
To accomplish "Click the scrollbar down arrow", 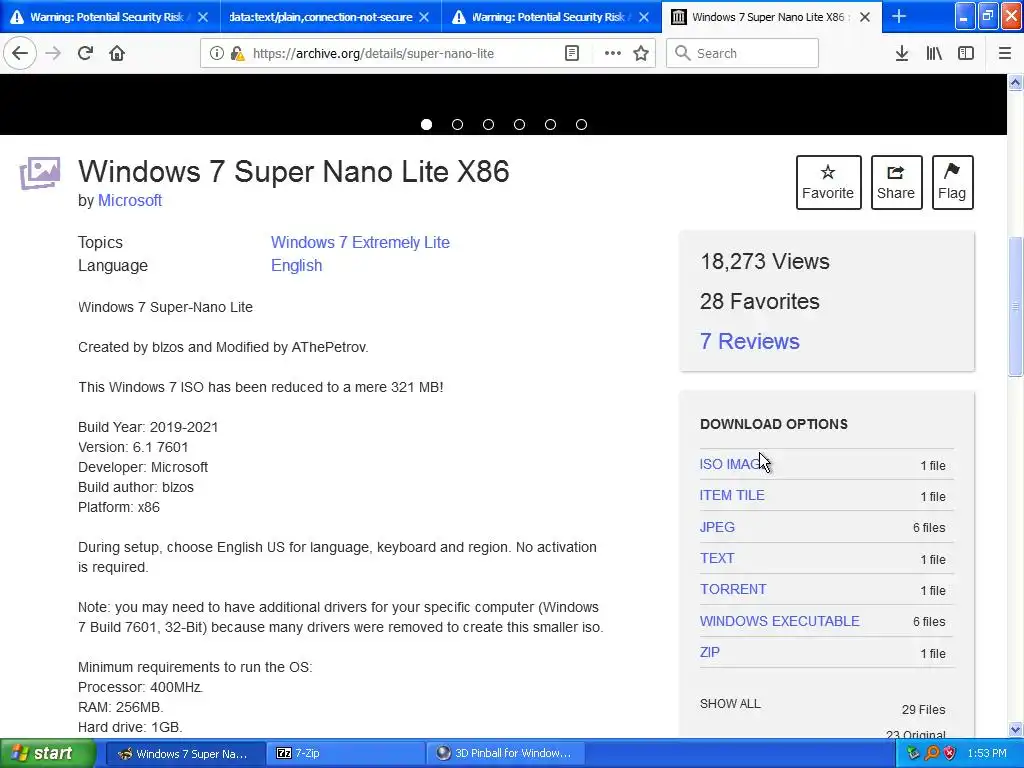I will pyautogui.click(x=1016, y=729).
